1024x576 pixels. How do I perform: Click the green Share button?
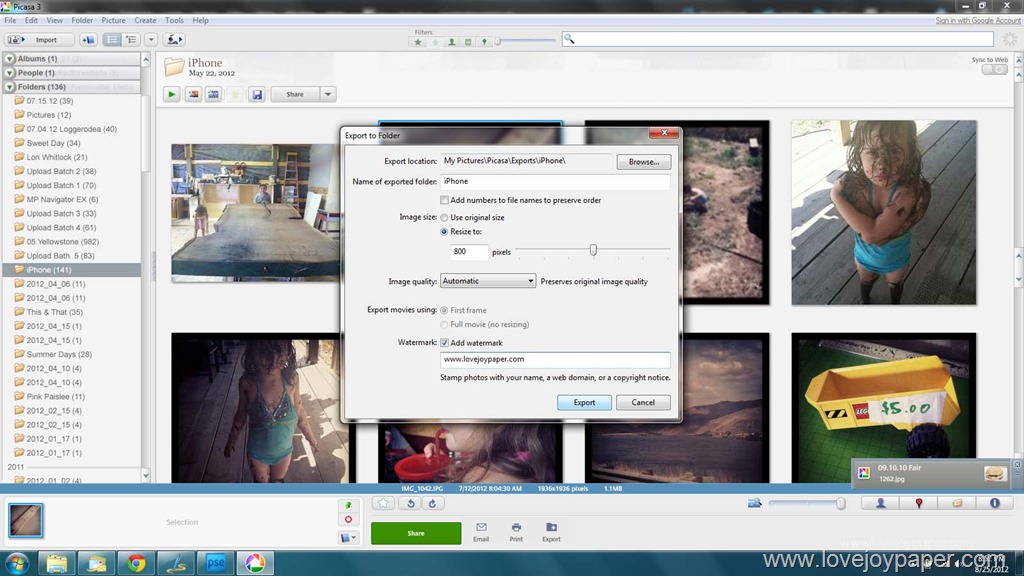coord(416,533)
